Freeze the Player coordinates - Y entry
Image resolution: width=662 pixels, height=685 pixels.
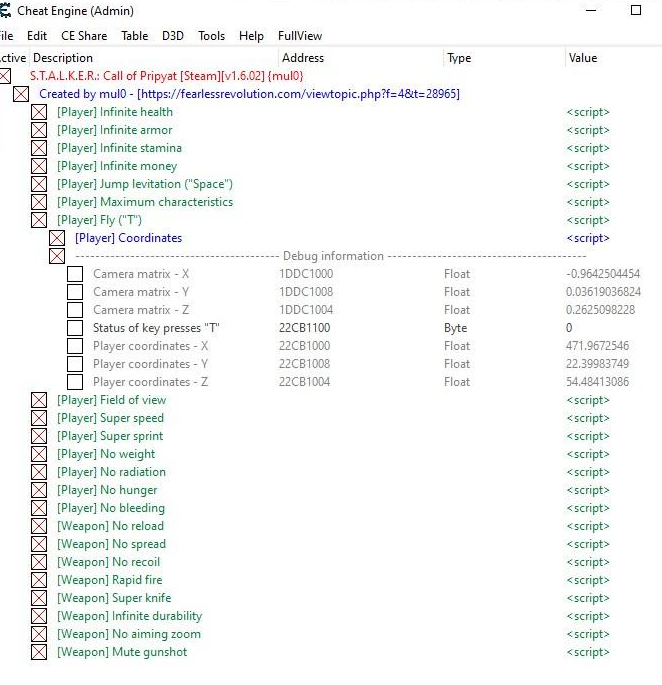coord(75,364)
